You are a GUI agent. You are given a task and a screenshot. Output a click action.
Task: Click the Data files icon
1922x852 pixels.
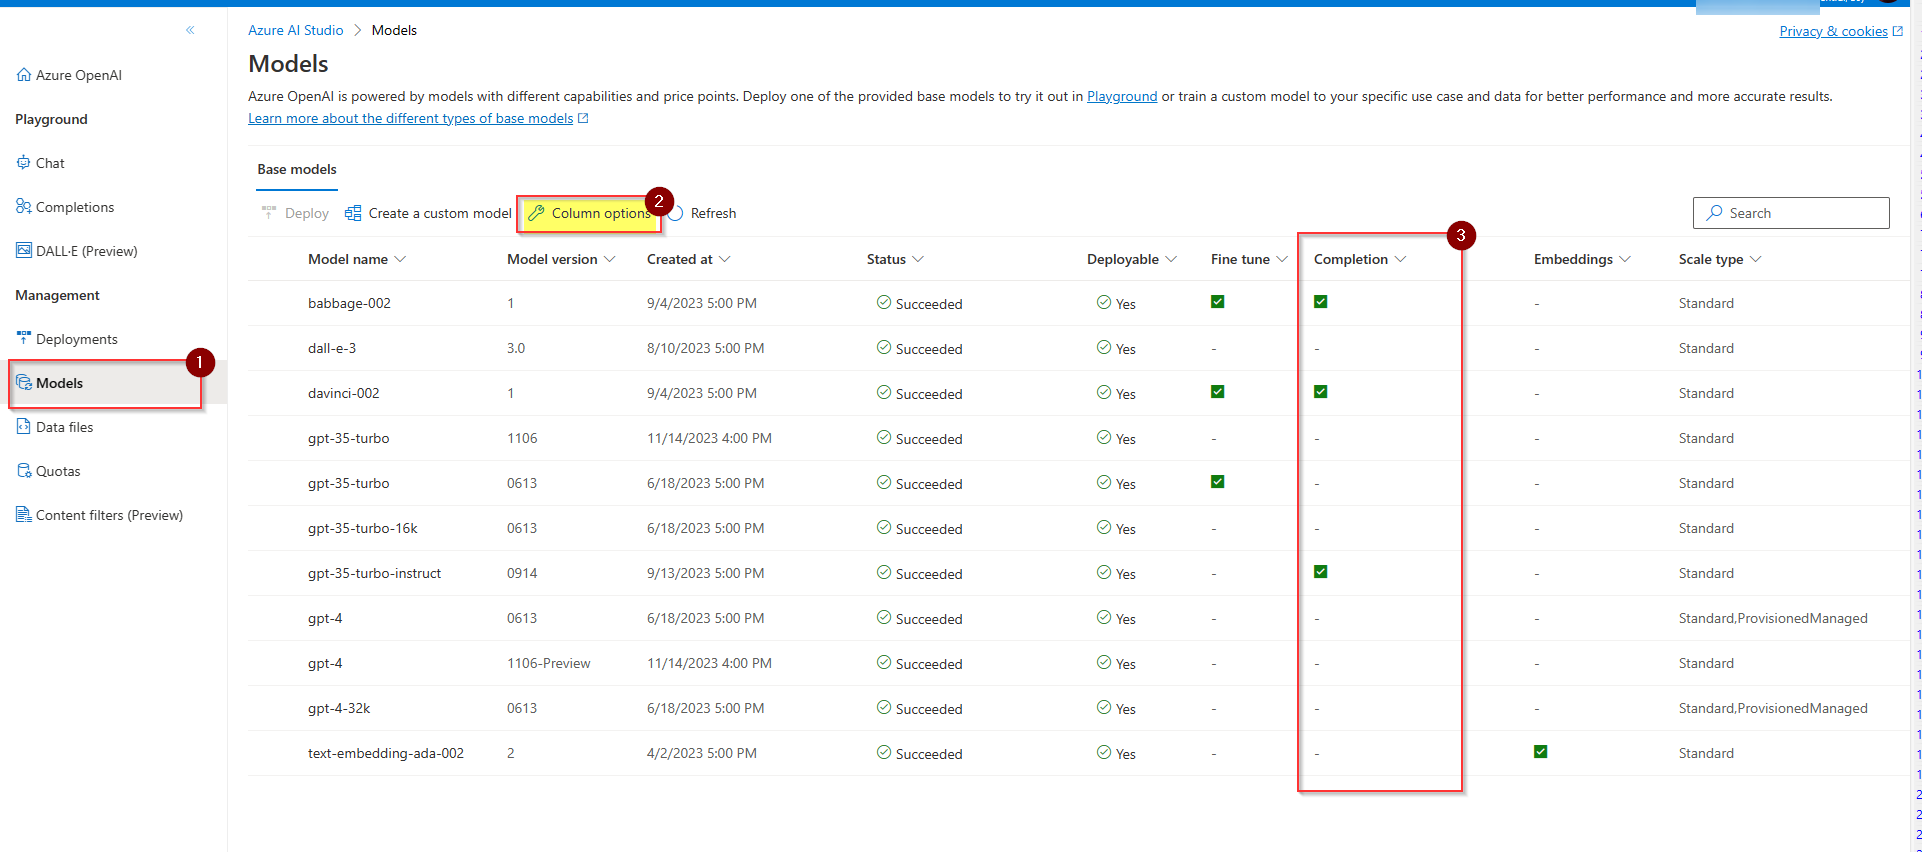point(24,426)
